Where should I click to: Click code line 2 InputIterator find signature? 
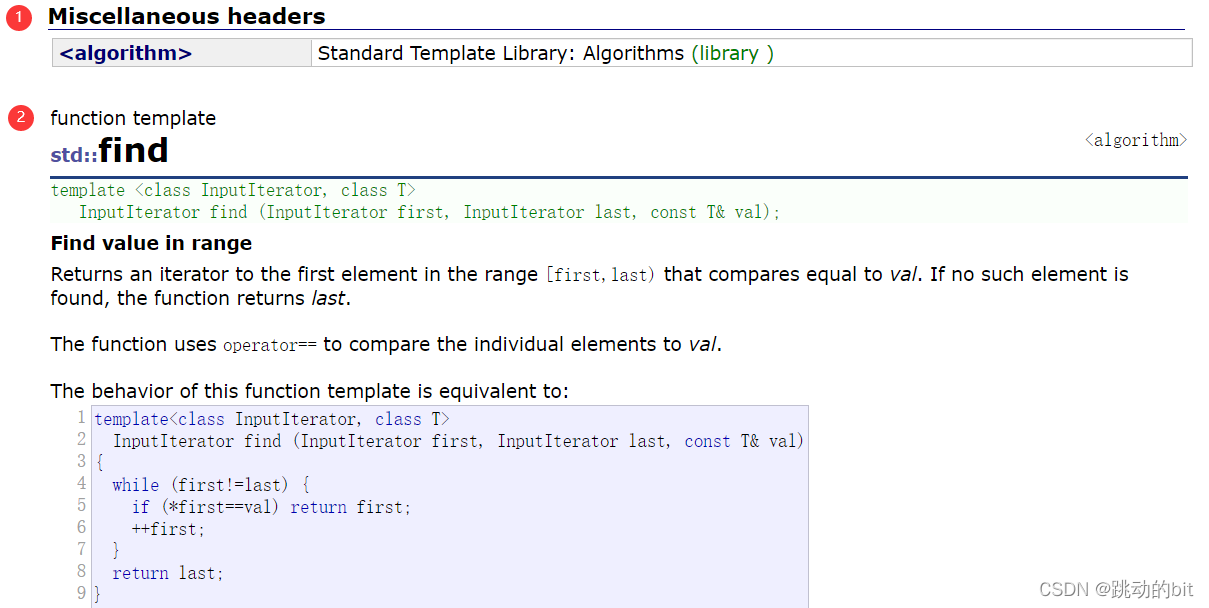point(458,441)
